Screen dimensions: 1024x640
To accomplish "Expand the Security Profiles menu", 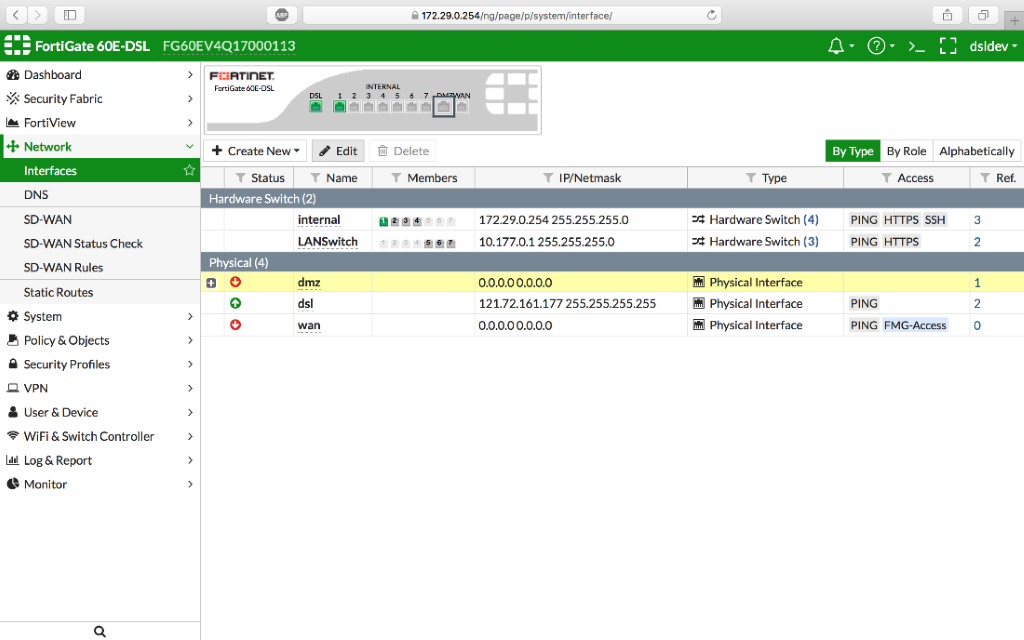I will 99,364.
